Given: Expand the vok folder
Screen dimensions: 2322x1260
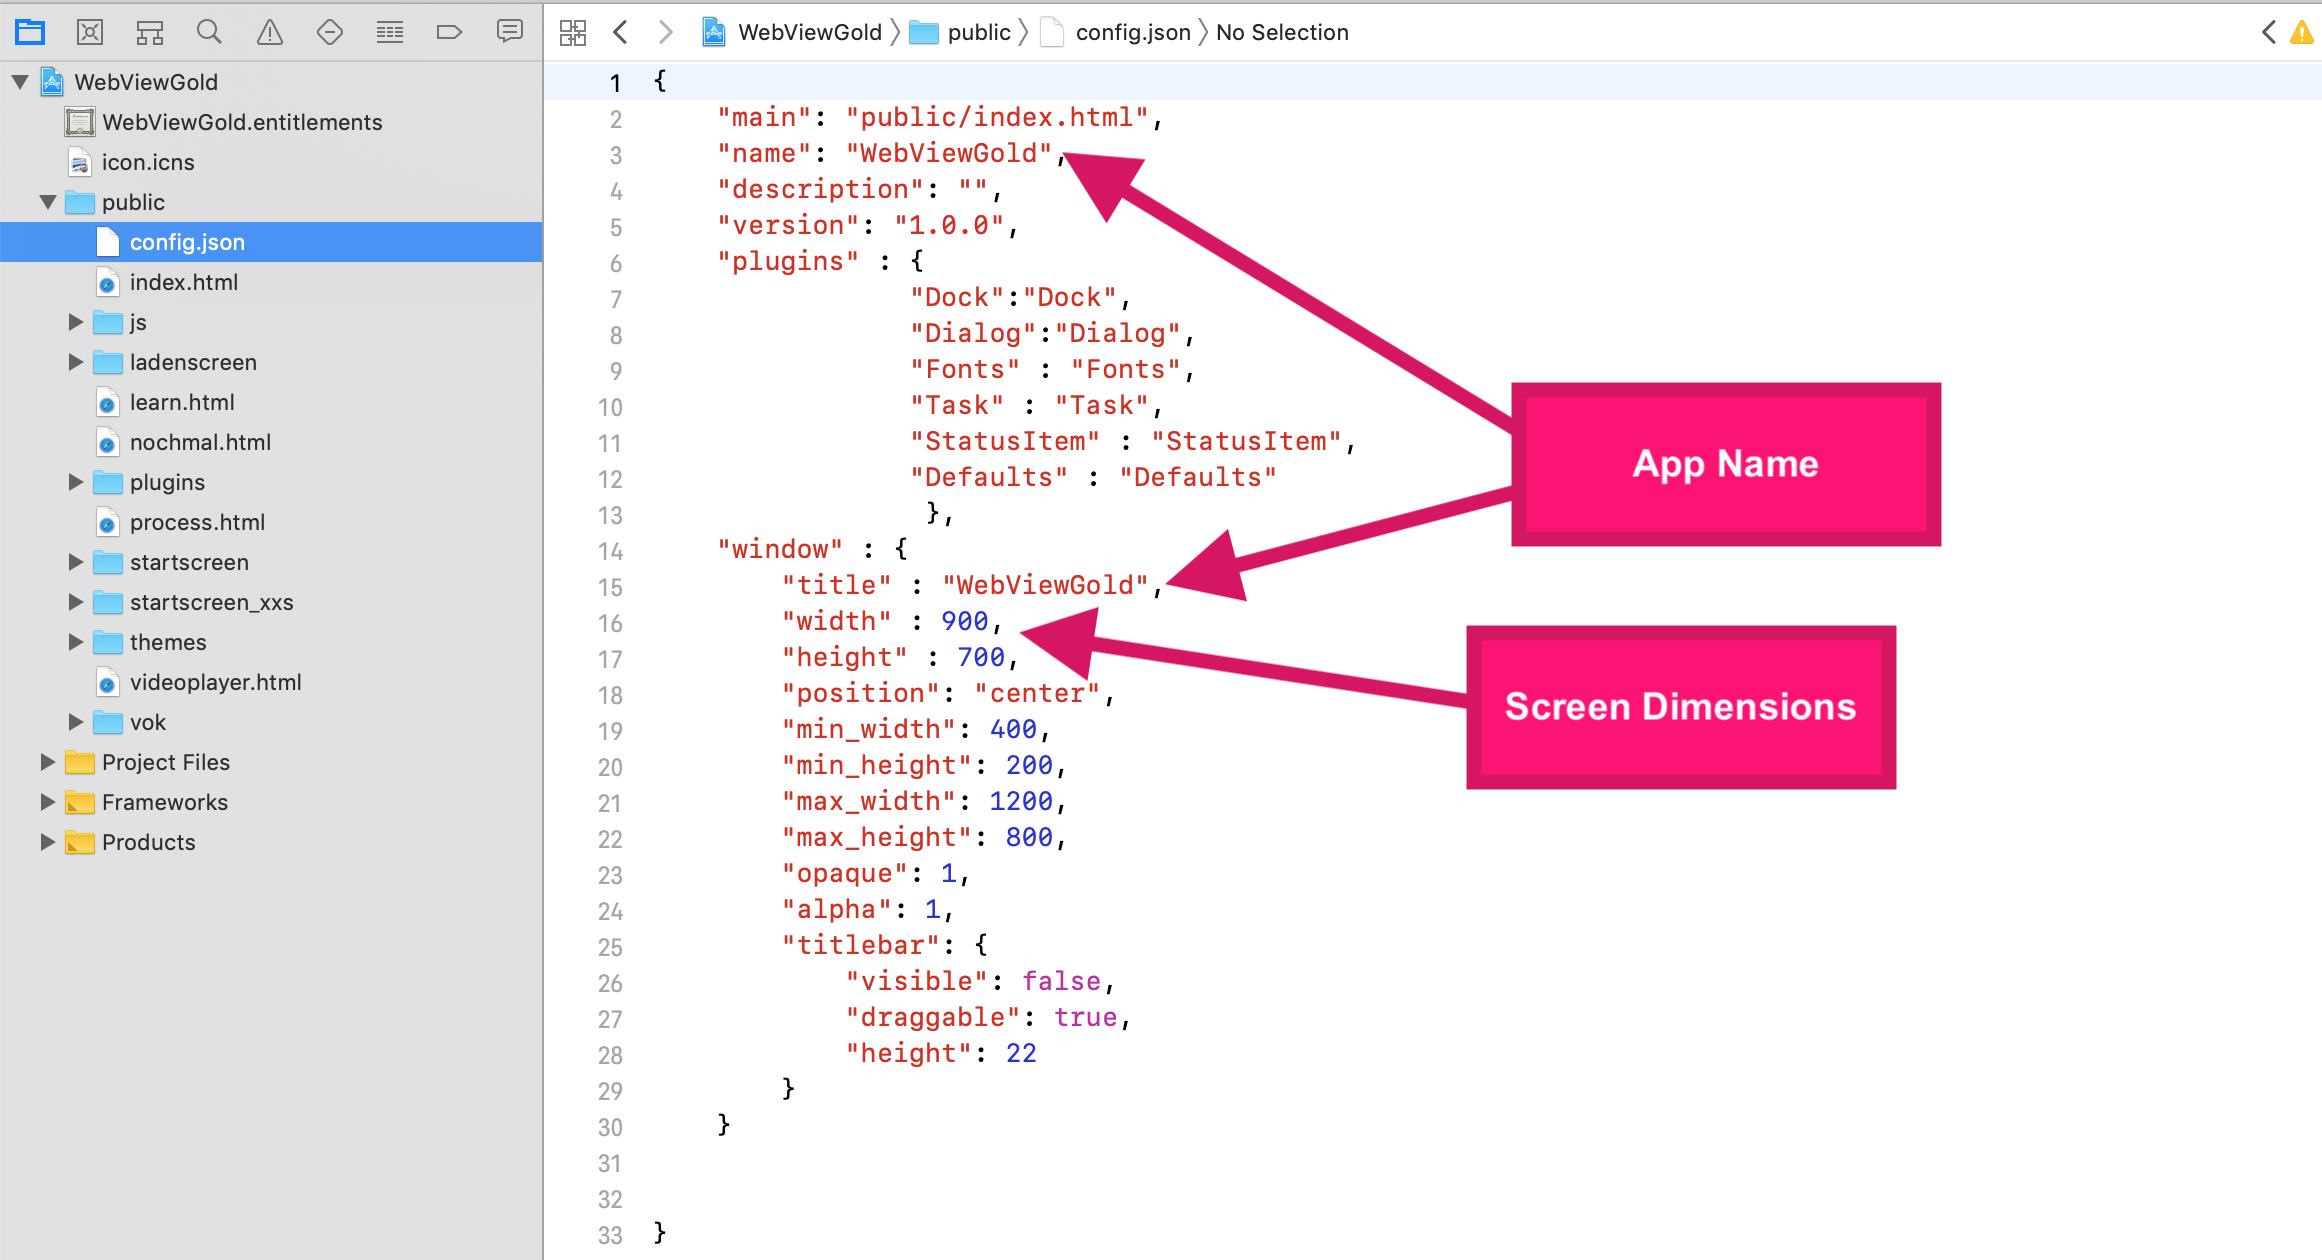Looking at the screenshot, I should 75,722.
